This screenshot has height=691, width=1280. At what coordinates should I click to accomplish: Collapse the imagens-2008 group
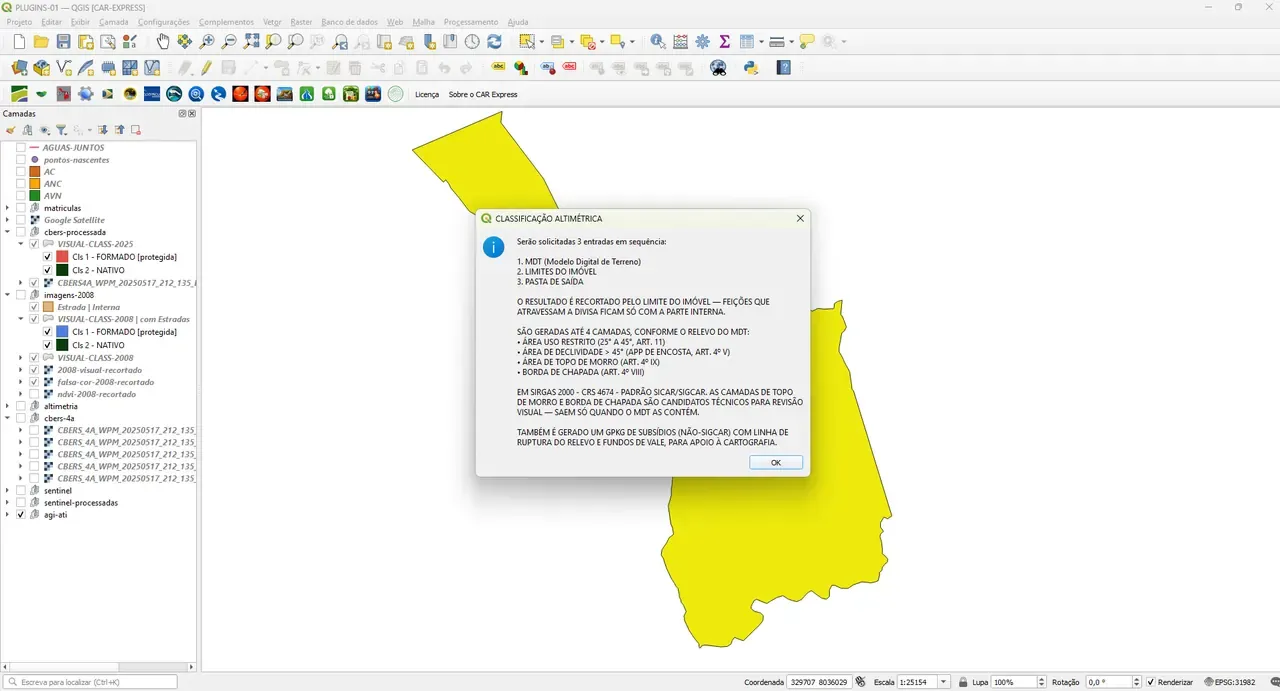pos(8,295)
